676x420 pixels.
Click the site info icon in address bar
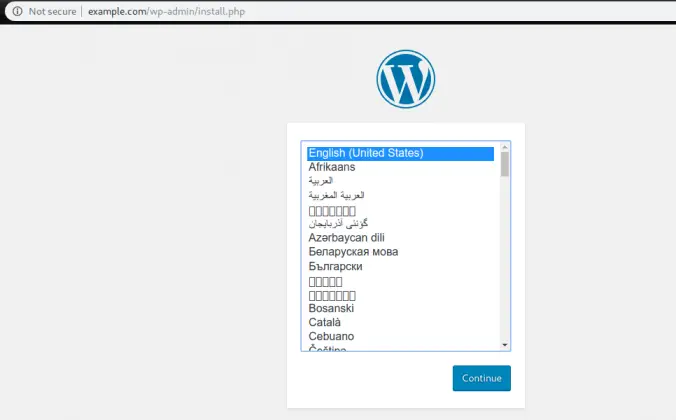[16, 10]
